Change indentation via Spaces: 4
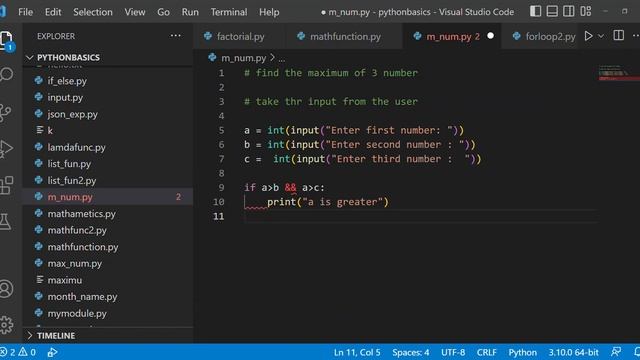 pyautogui.click(x=411, y=352)
